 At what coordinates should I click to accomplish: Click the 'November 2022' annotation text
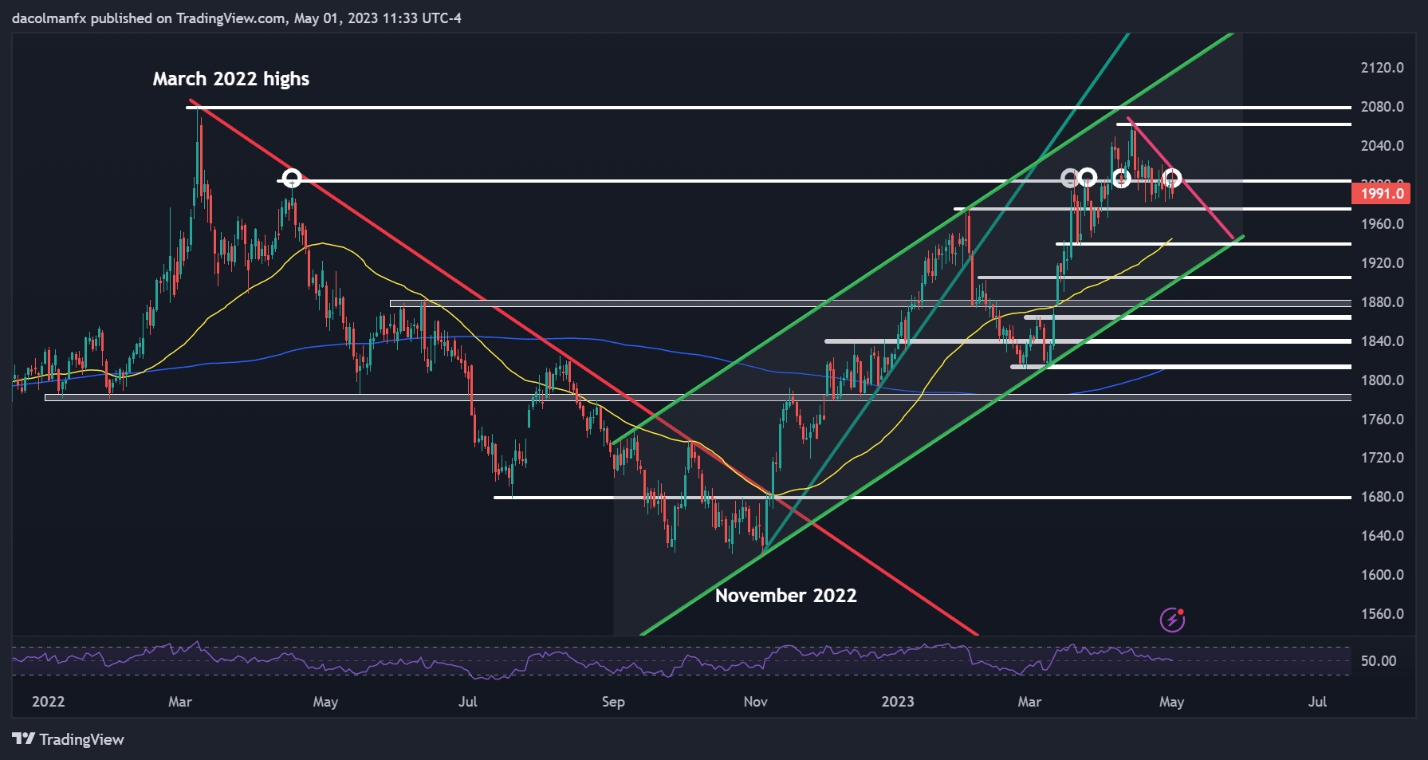tap(786, 595)
